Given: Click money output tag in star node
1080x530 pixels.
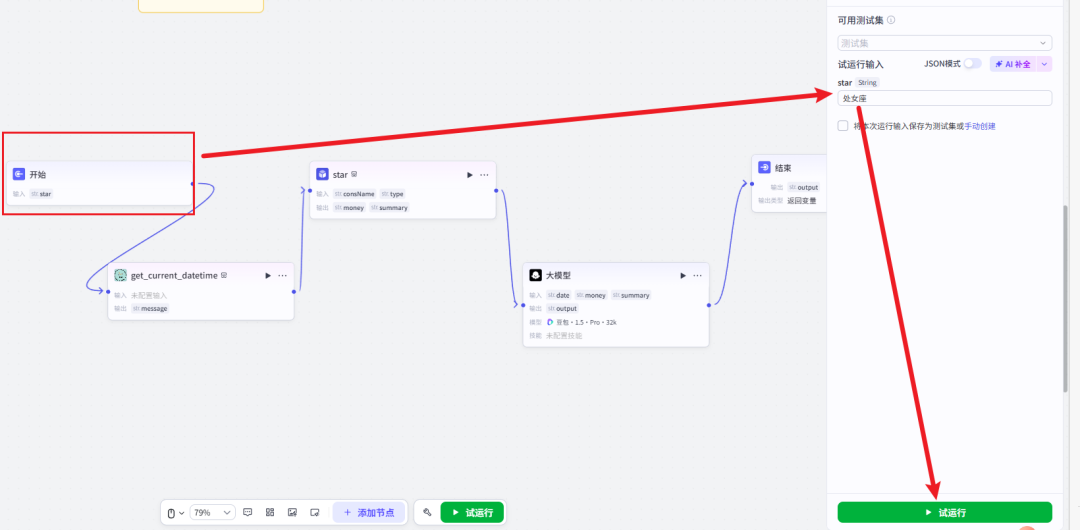Looking at the screenshot, I should pos(350,207).
